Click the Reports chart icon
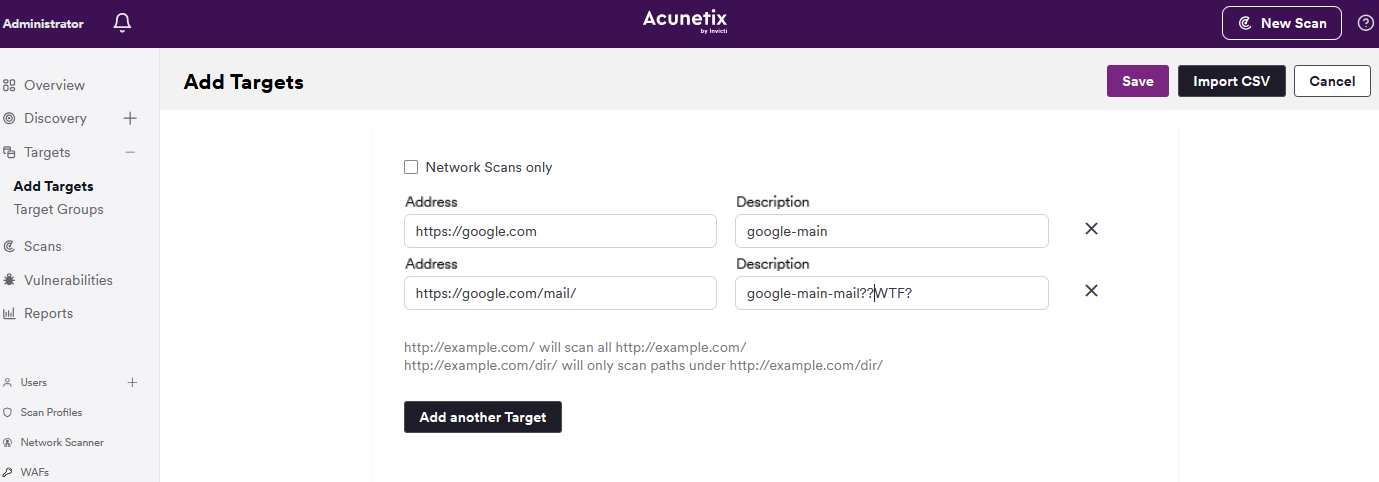The height and width of the screenshot is (482, 1379). pos(9,313)
